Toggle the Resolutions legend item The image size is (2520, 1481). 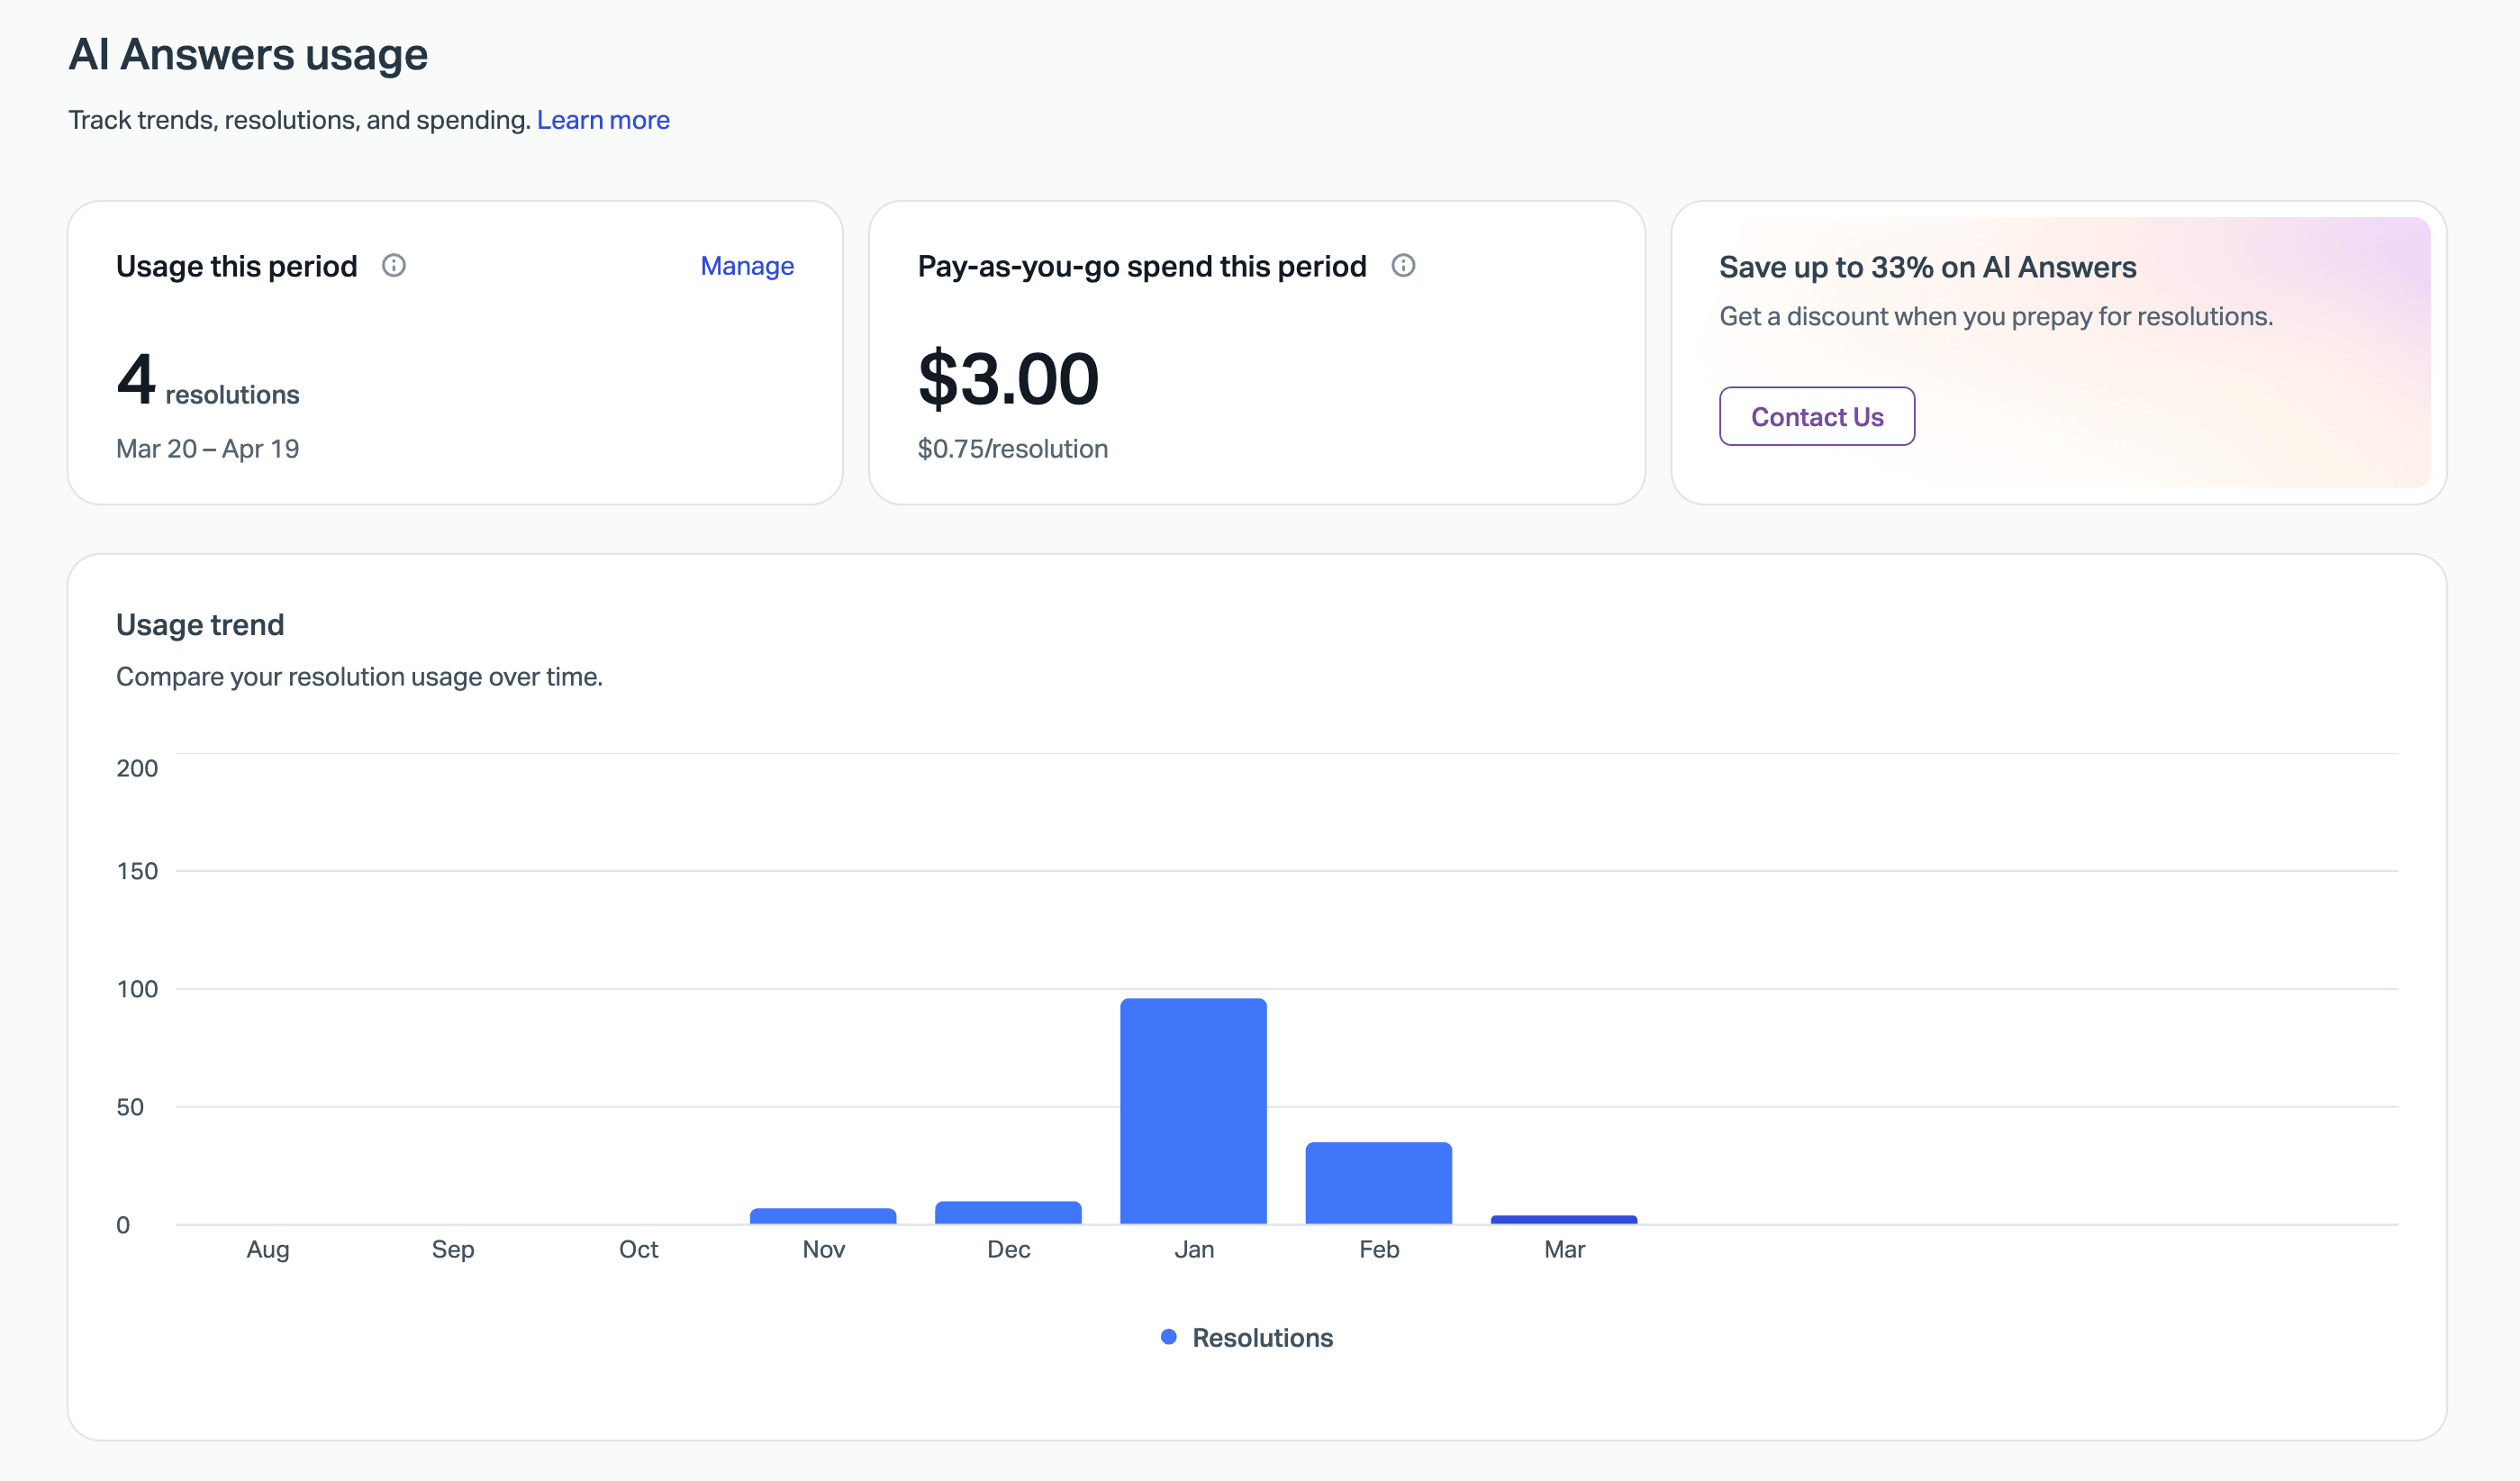1261,1337
